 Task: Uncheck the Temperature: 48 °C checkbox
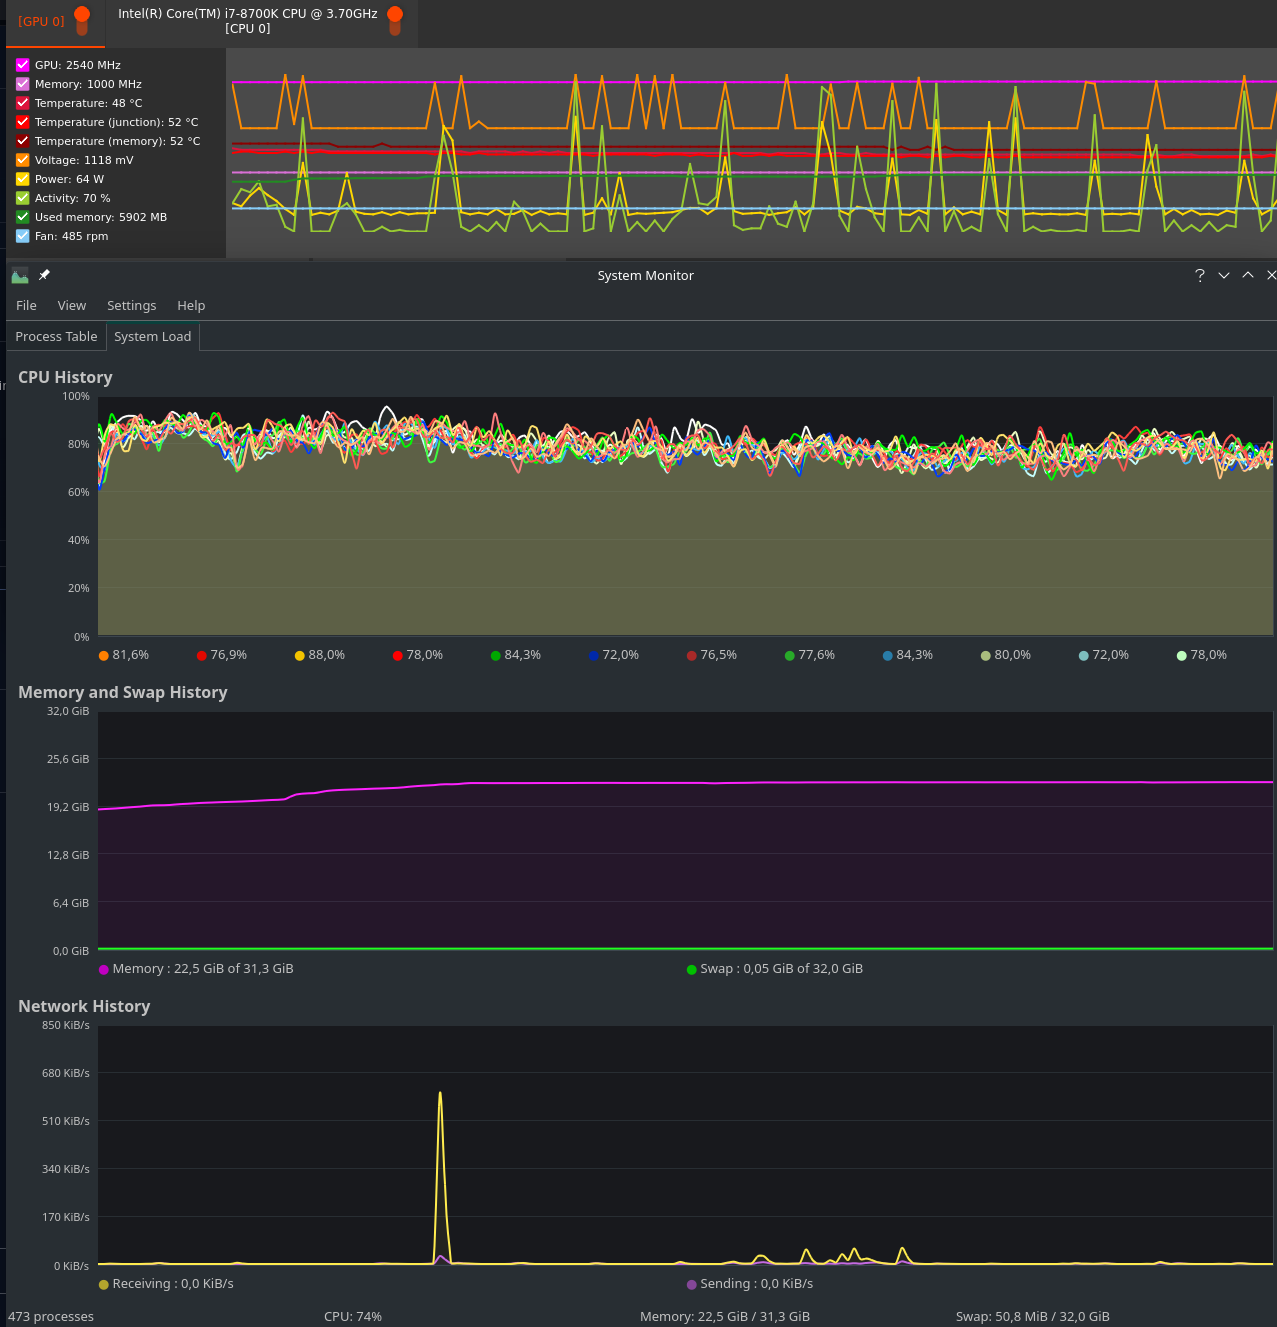tap(23, 103)
